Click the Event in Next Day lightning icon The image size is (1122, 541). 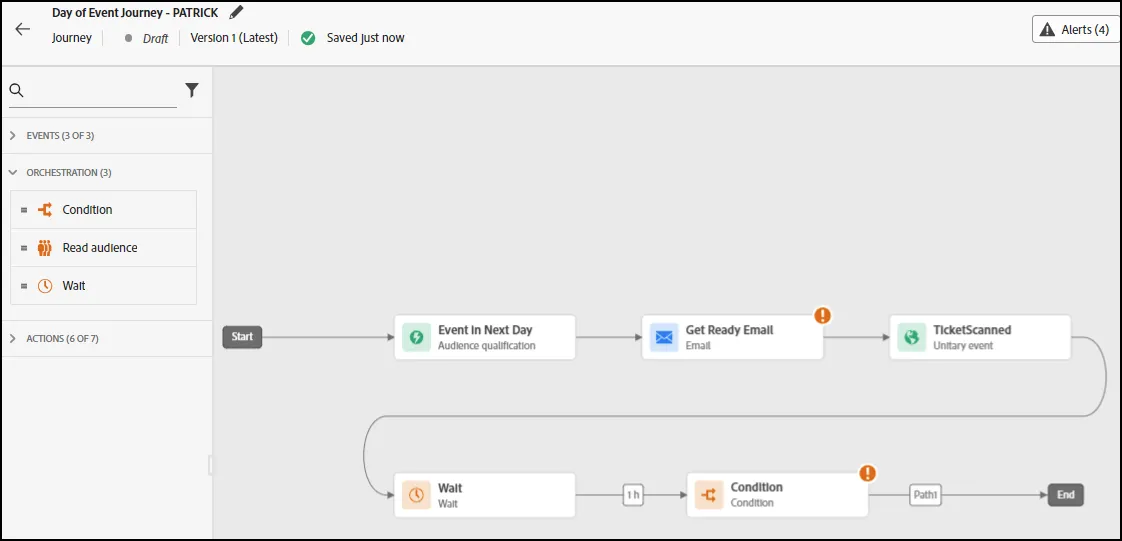416,337
